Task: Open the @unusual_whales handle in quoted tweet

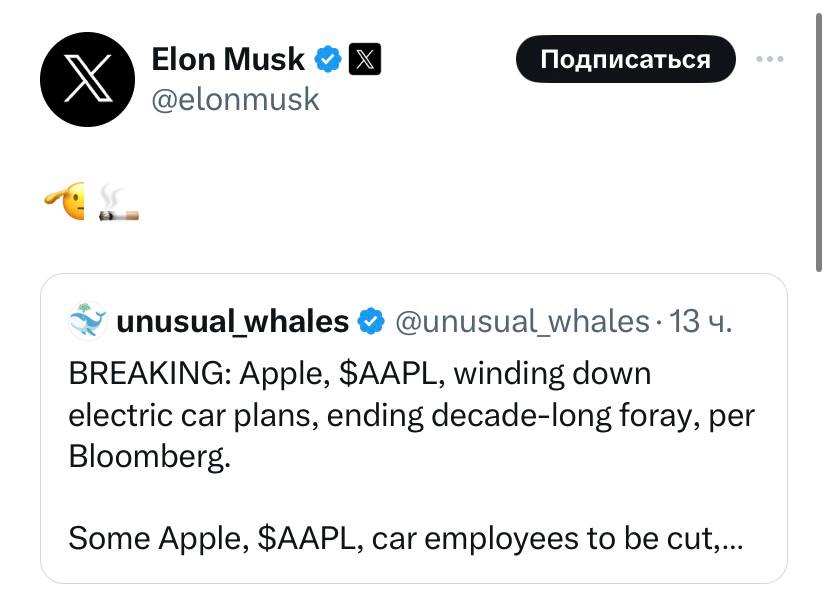Action: (x=522, y=321)
